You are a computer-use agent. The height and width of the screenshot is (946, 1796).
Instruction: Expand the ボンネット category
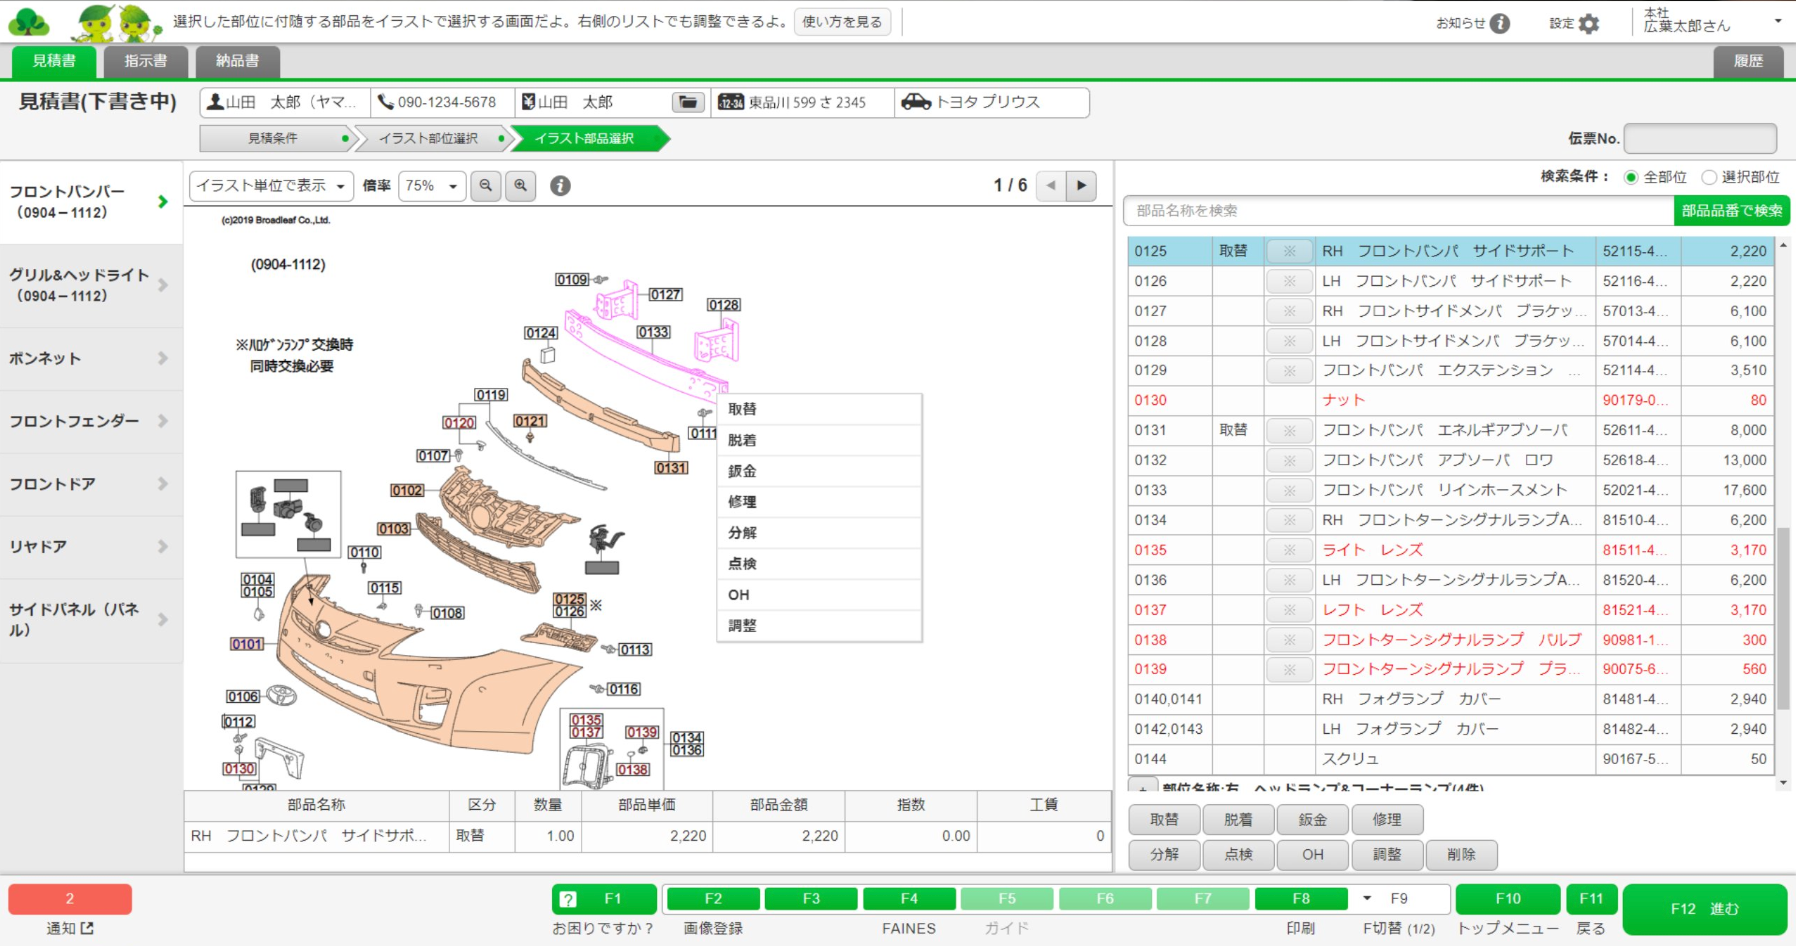pyautogui.click(x=91, y=358)
